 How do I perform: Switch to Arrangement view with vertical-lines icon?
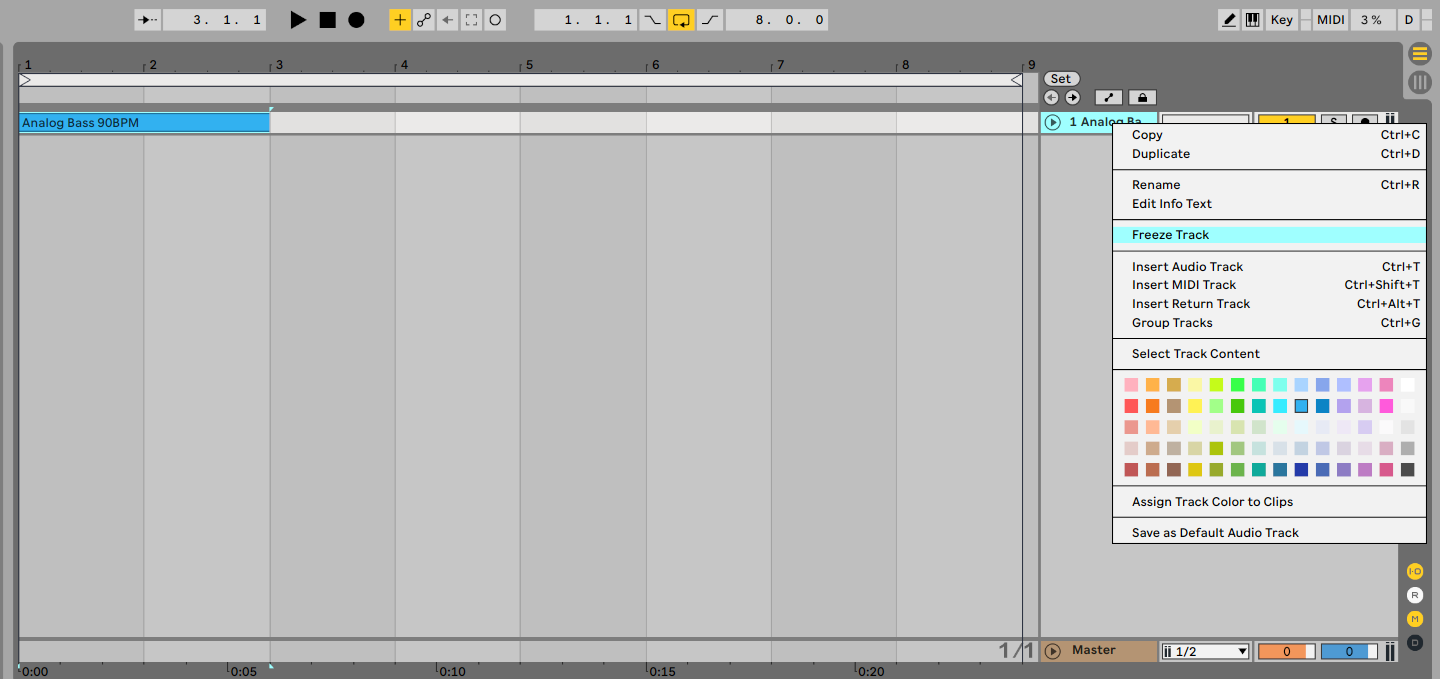[x=1419, y=83]
